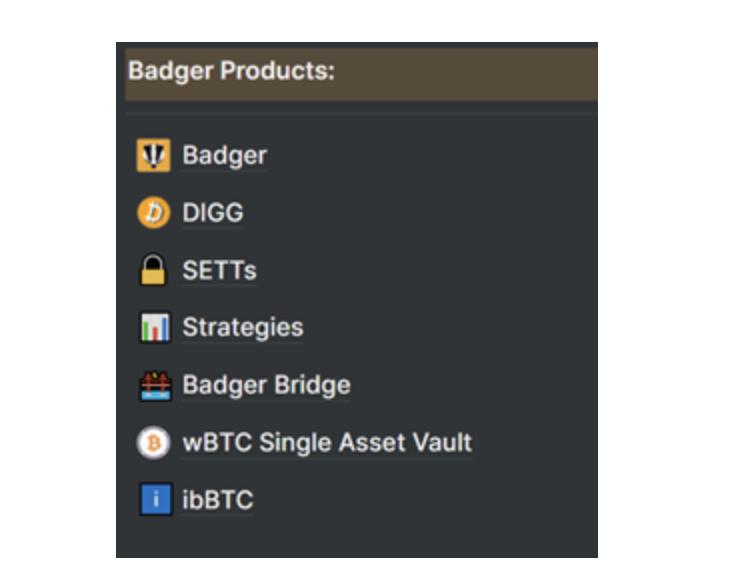This screenshot has height=582, width=730.
Task: Open wBTC Single Asset Vault link
Action: coord(326,443)
